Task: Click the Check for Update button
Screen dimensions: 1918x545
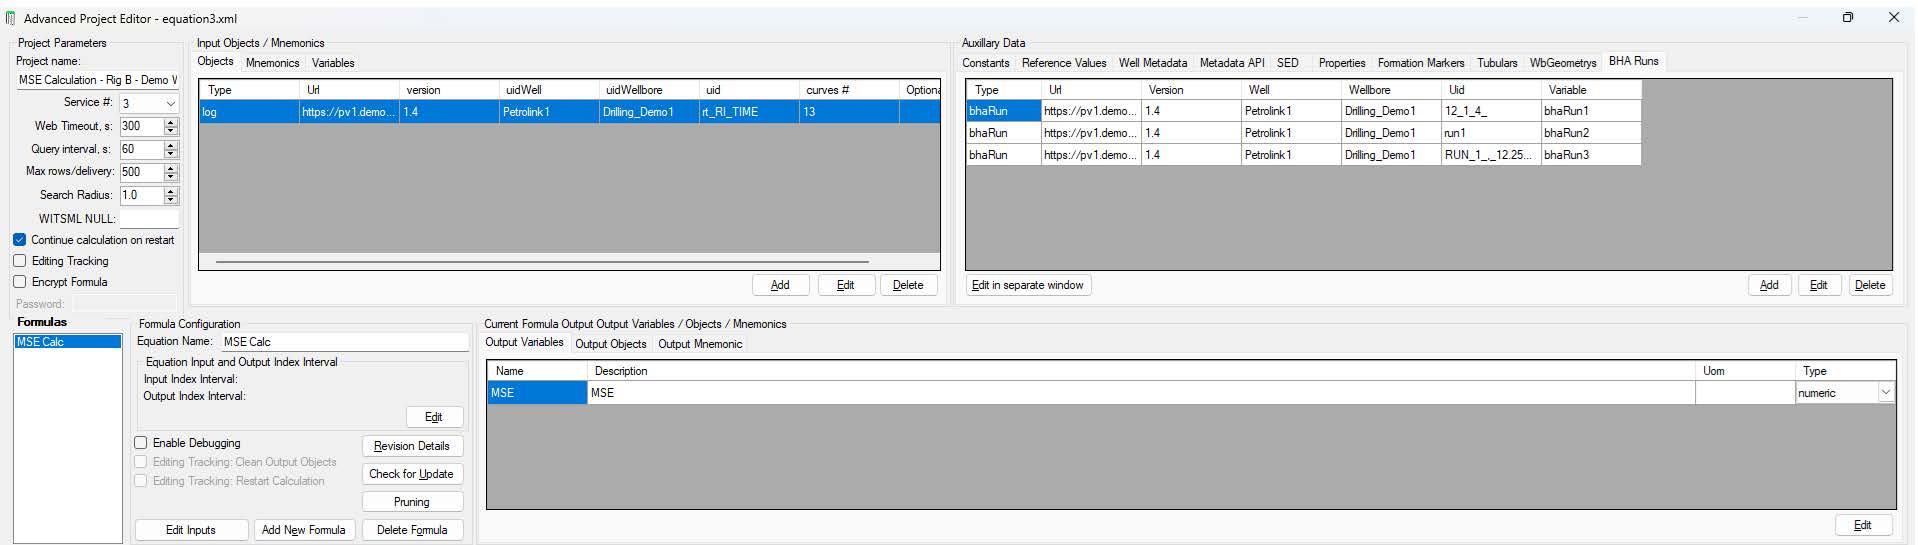Action: [x=411, y=474]
